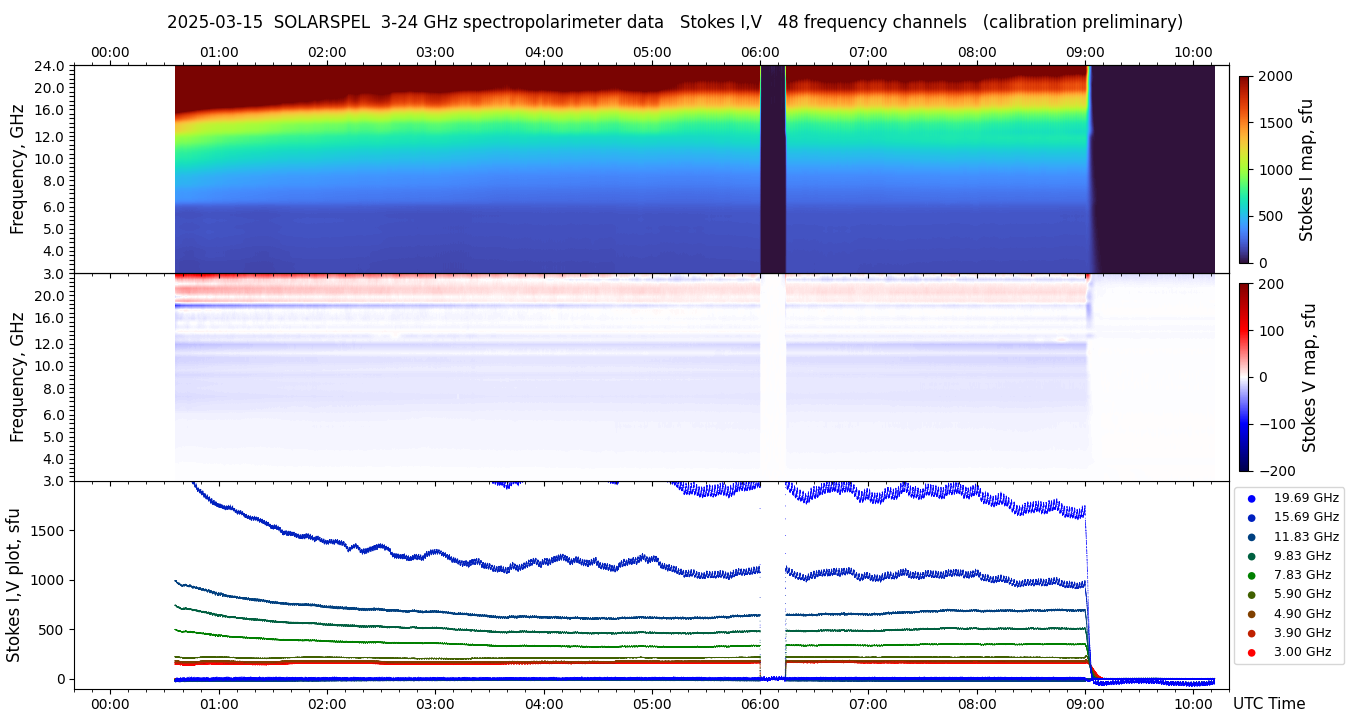Click the 09:00 tick label on top axis
1350x725 pixels.
click(1085, 52)
